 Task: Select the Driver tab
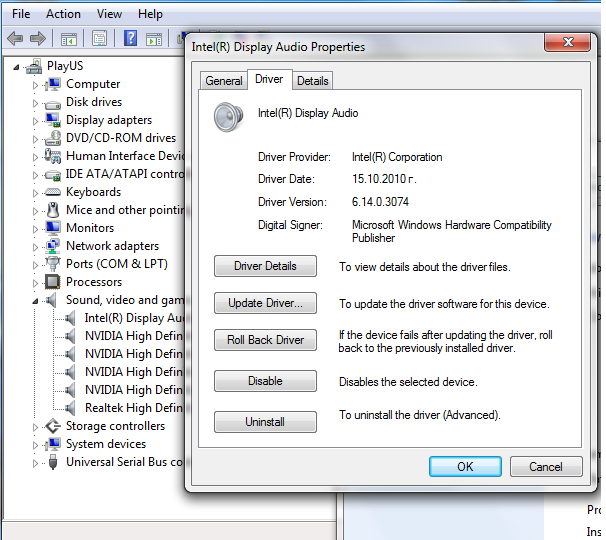(269, 79)
